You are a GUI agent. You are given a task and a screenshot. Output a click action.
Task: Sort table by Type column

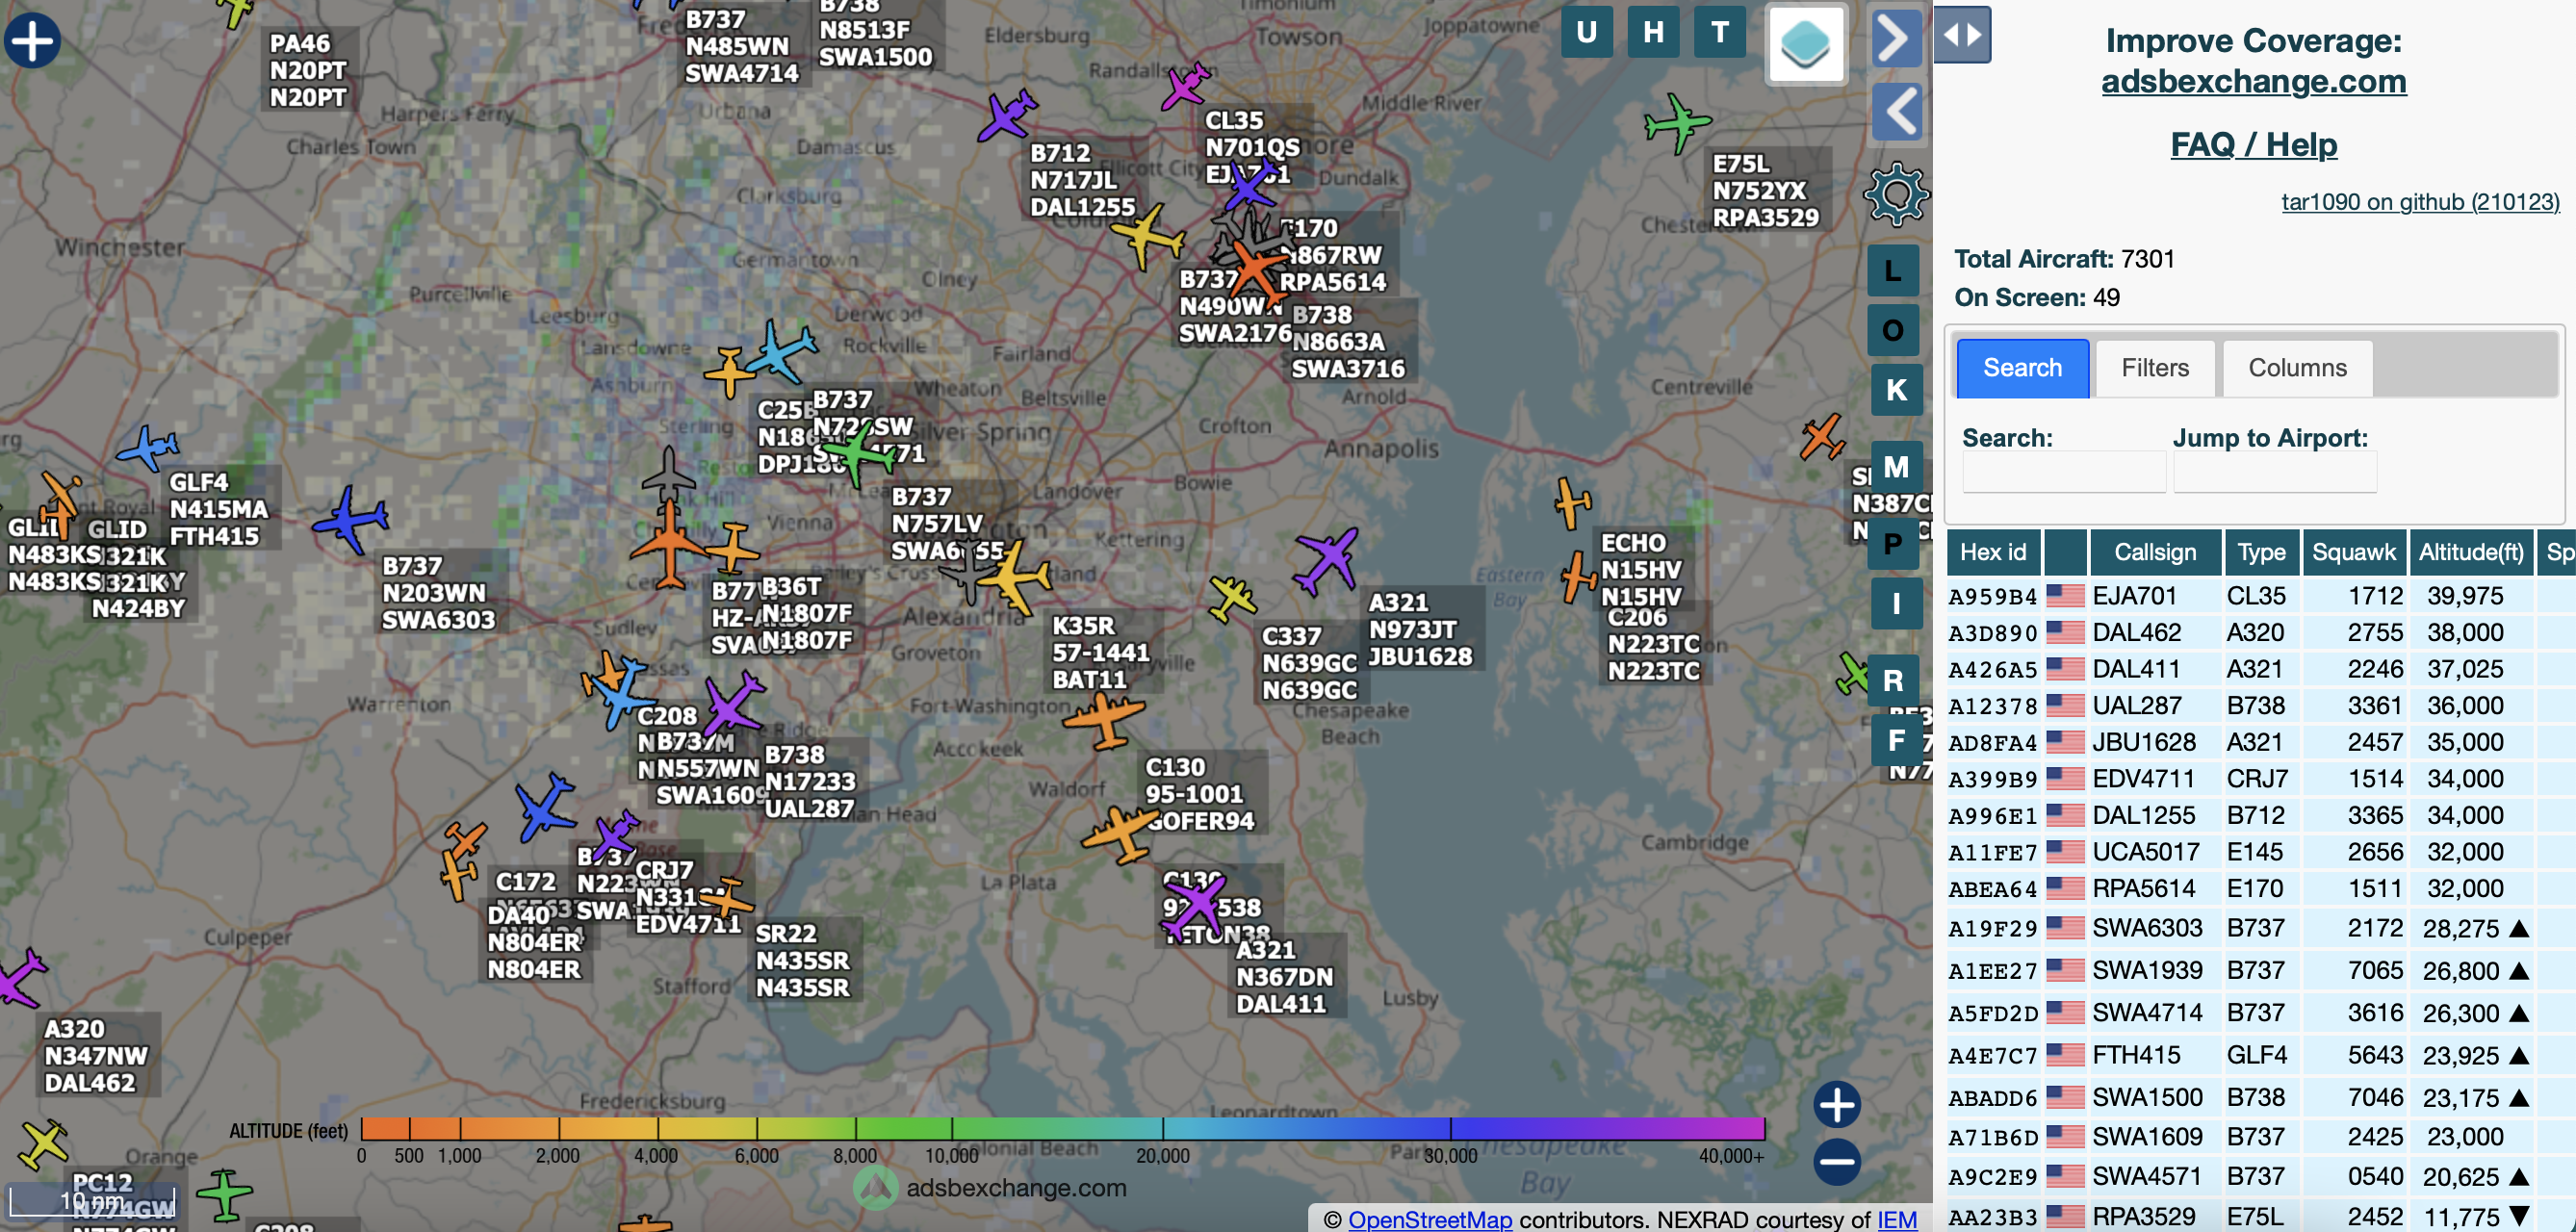point(2261,552)
